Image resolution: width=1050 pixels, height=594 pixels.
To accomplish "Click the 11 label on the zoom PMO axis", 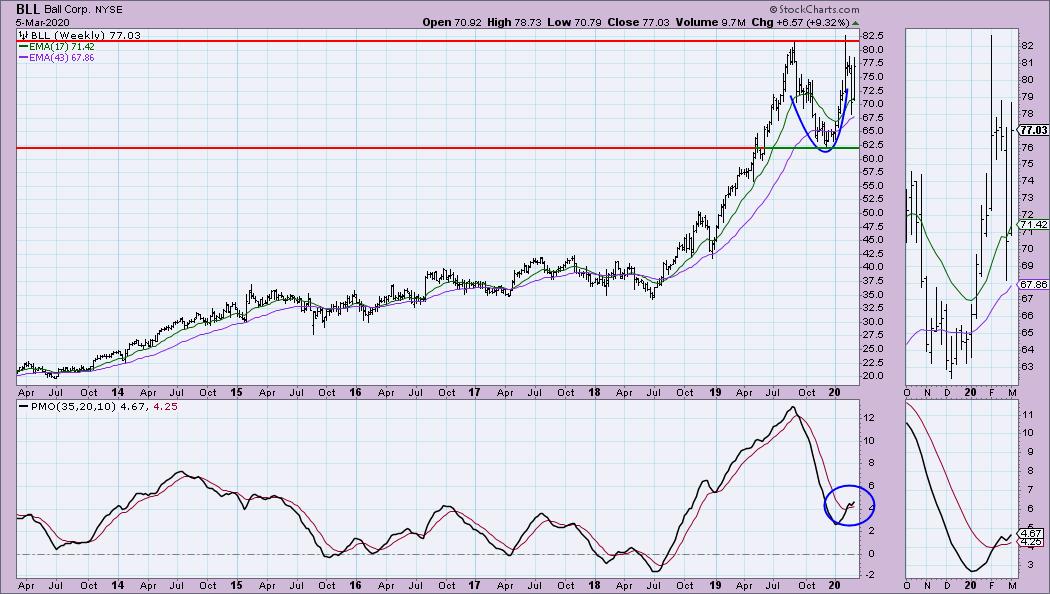I will coord(1029,415).
